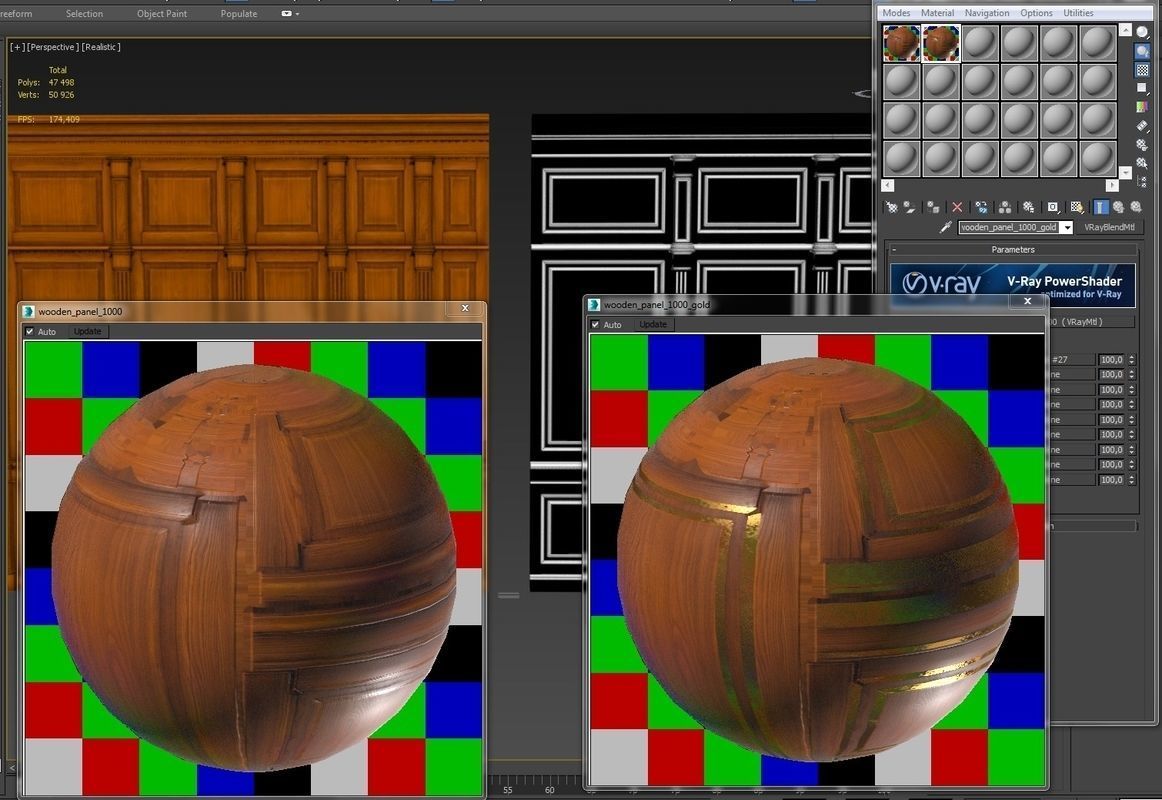Click the bottom row 100,0 spinner arrows
The image size is (1162, 800).
click(1132, 480)
